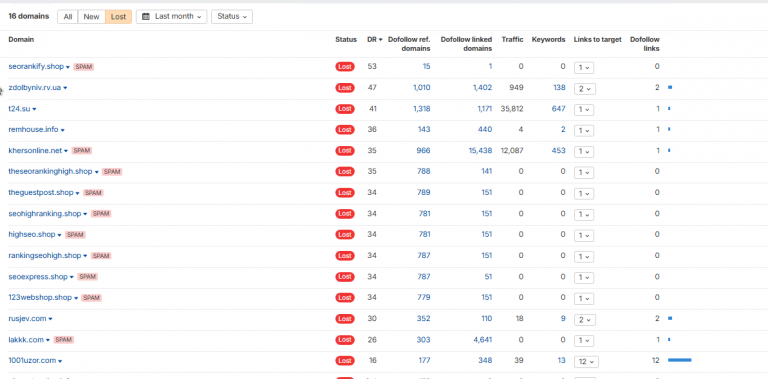The width and height of the screenshot is (768, 379).
Task: Open khersonline.net domain link
Action: coord(35,151)
